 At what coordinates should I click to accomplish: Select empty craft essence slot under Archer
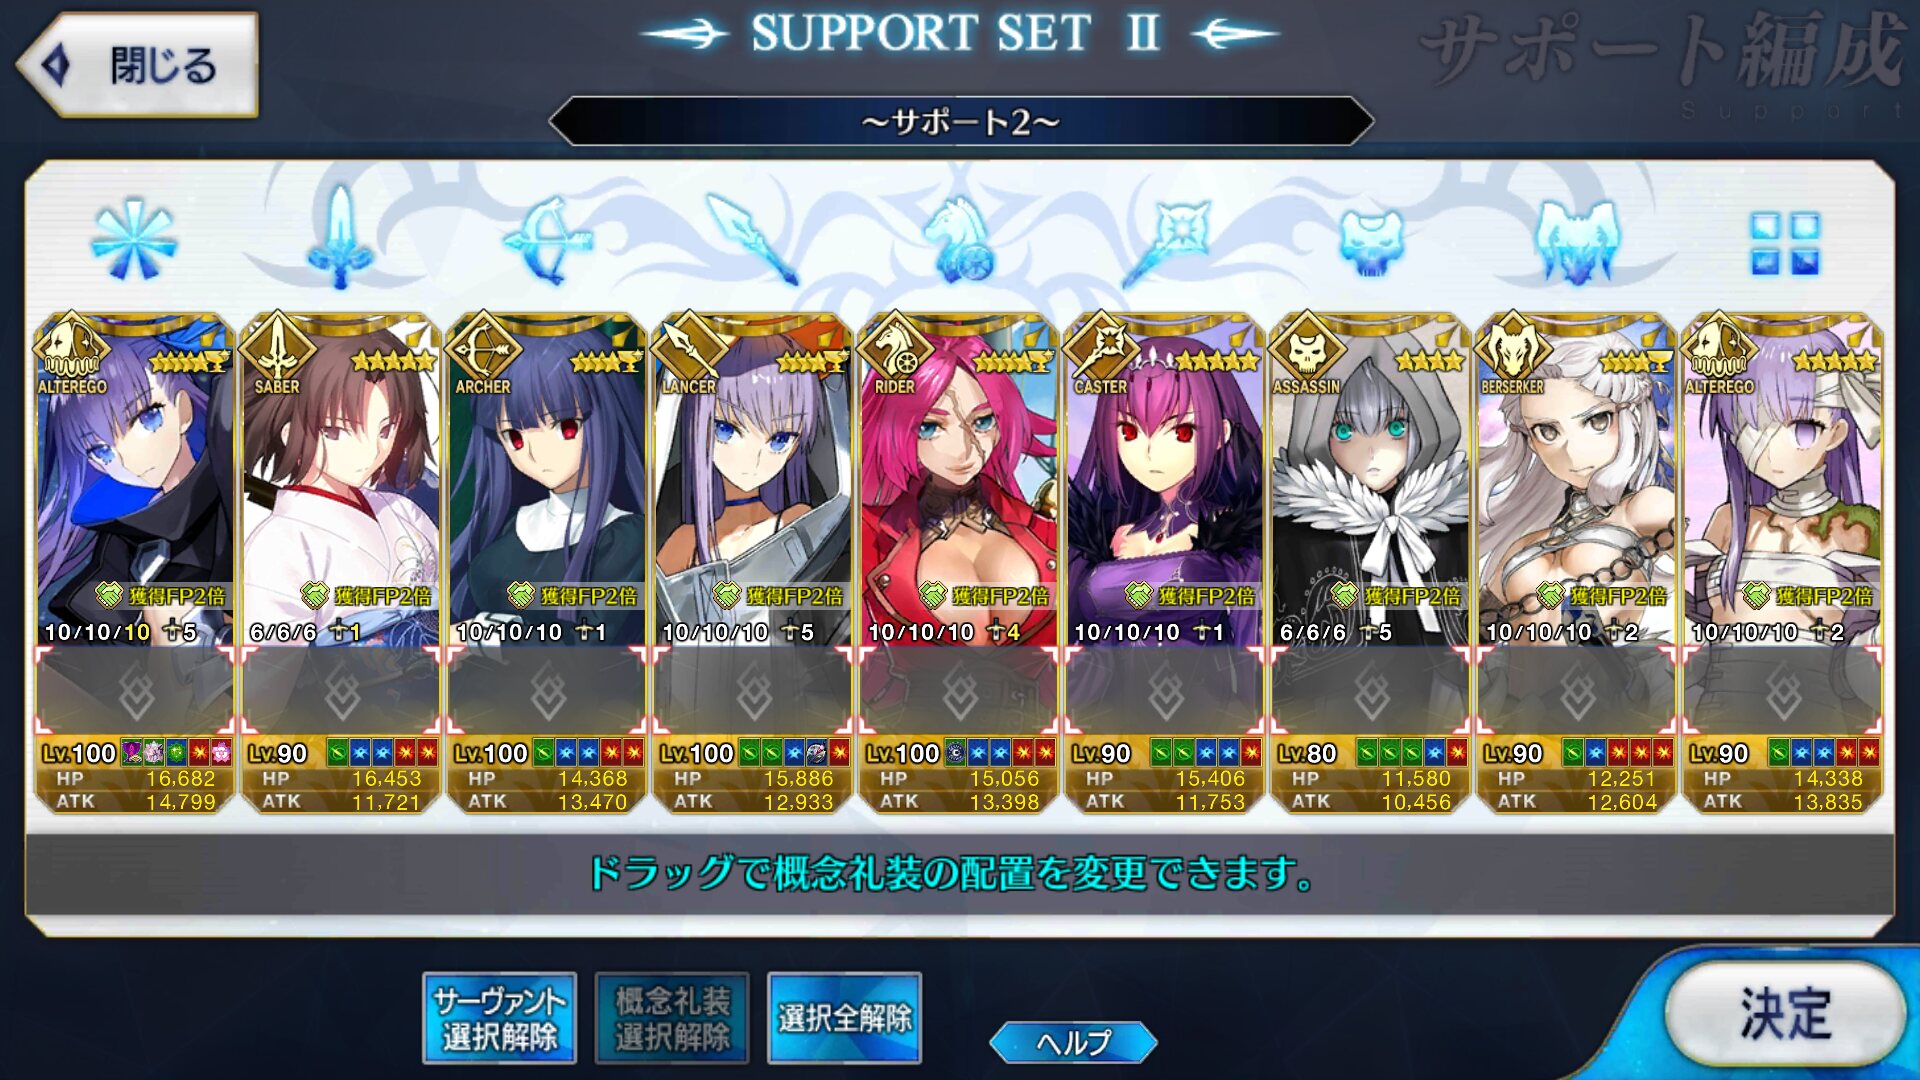point(547,692)
